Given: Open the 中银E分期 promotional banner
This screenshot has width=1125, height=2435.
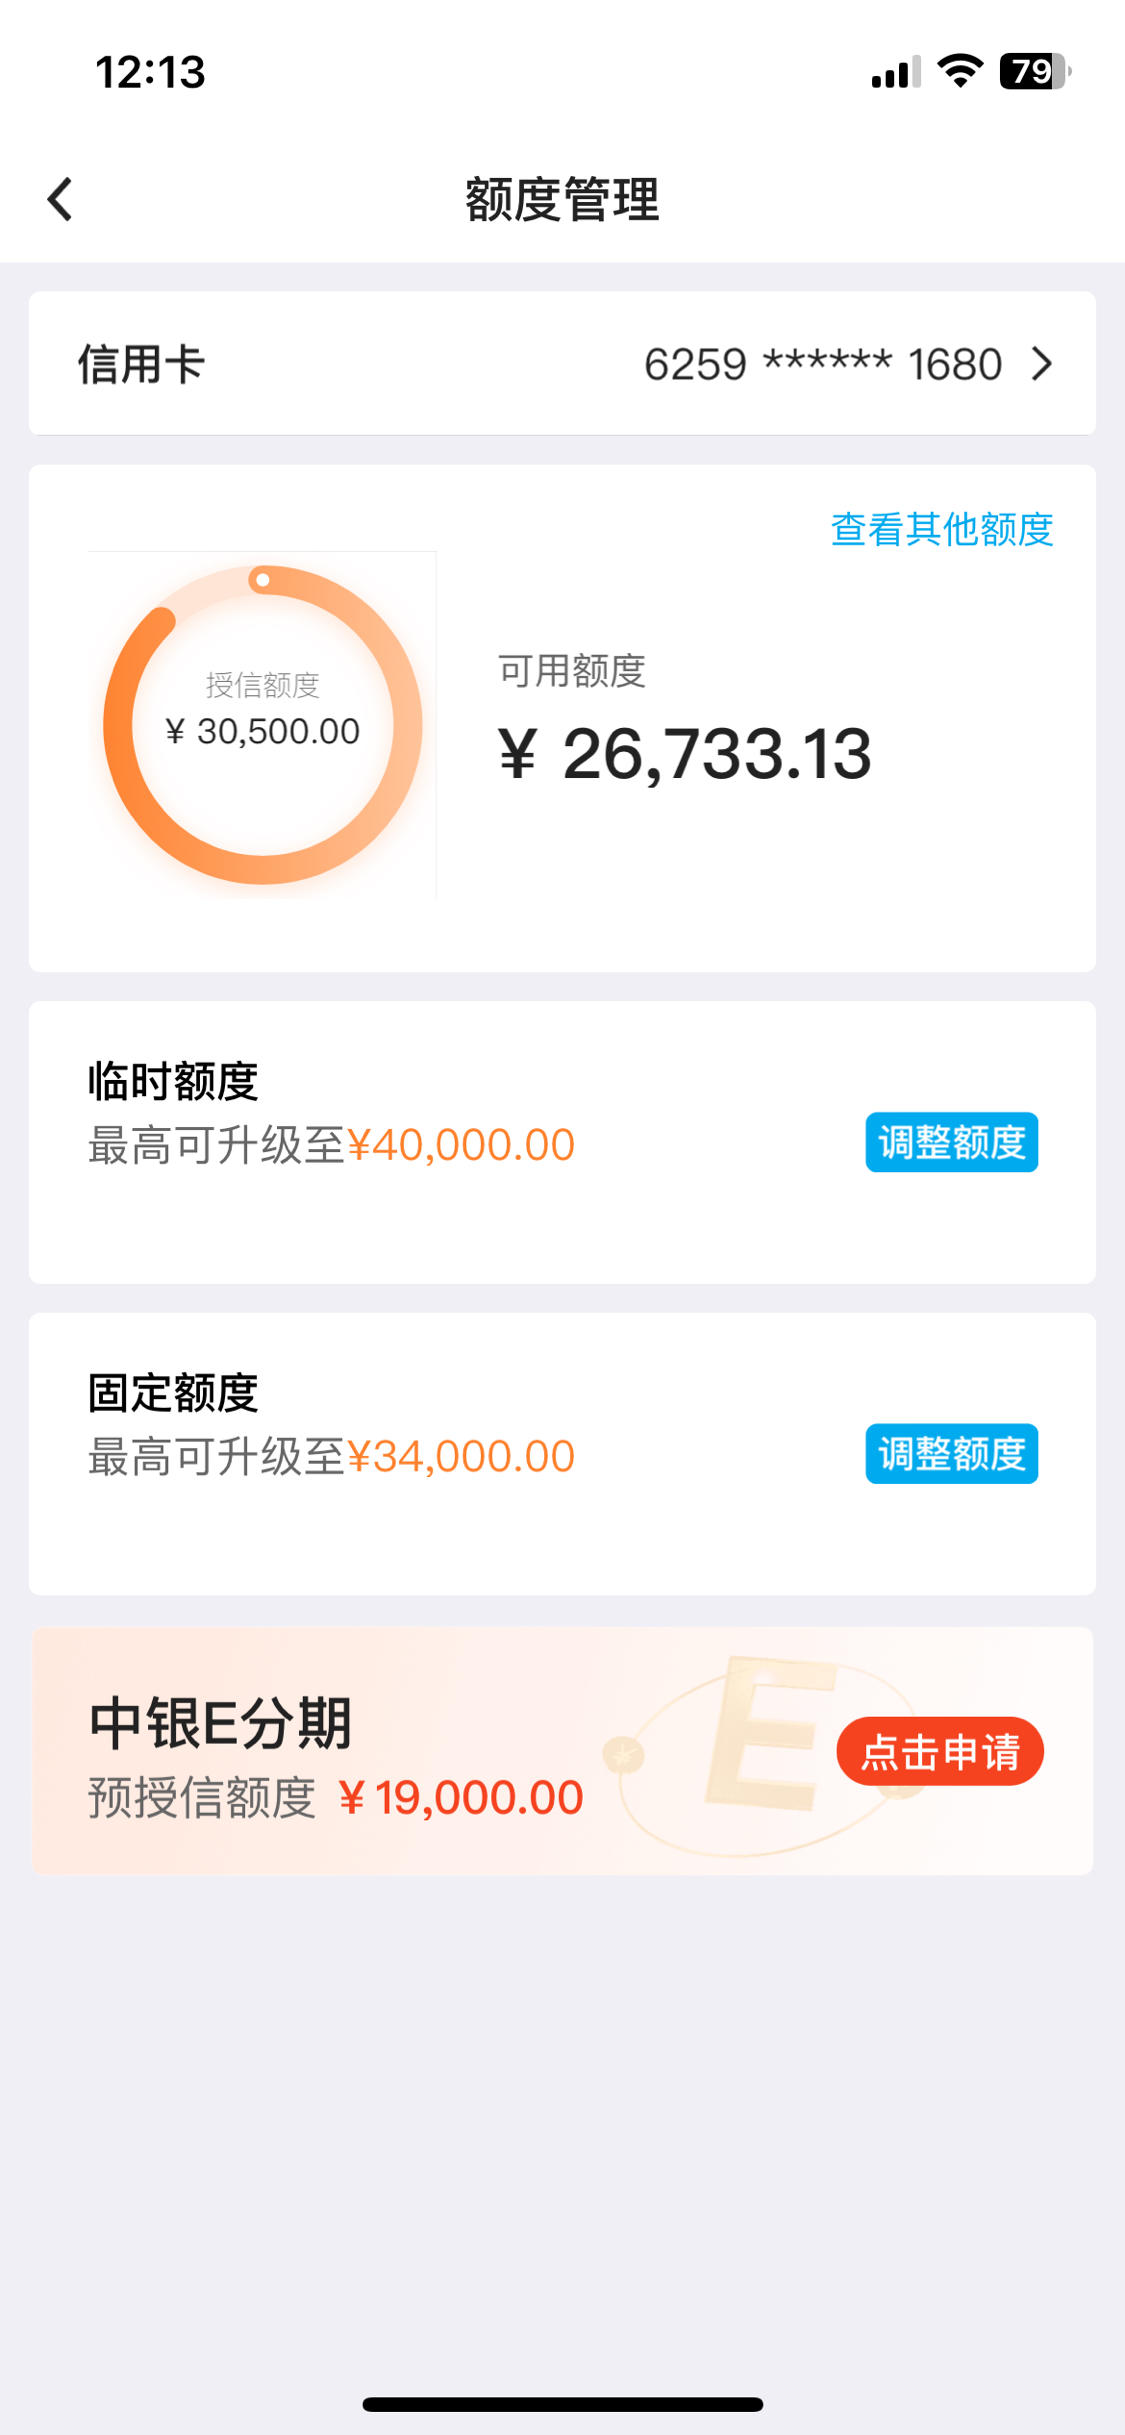Looking at the screenshot, I should click(x=562, y=1751).
